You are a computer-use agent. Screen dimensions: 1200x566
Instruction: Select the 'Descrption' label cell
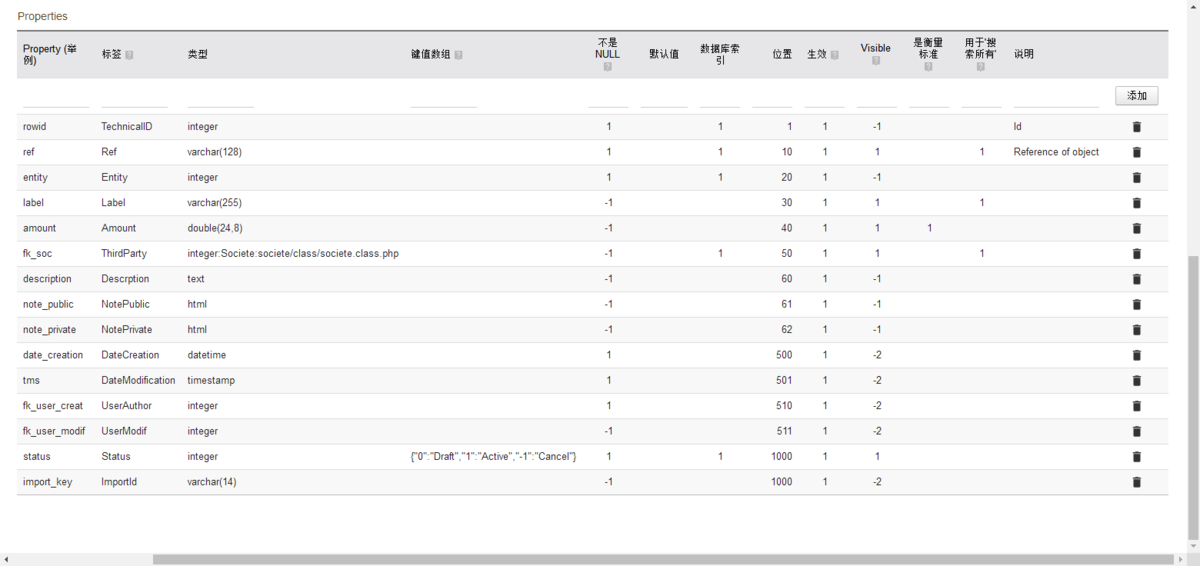tap(125, 279)
